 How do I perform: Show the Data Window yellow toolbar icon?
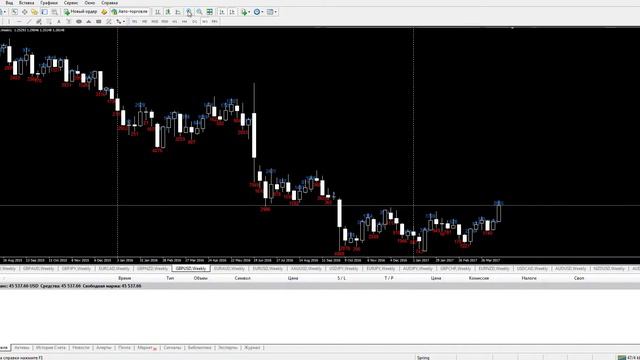tap(35, 12)
